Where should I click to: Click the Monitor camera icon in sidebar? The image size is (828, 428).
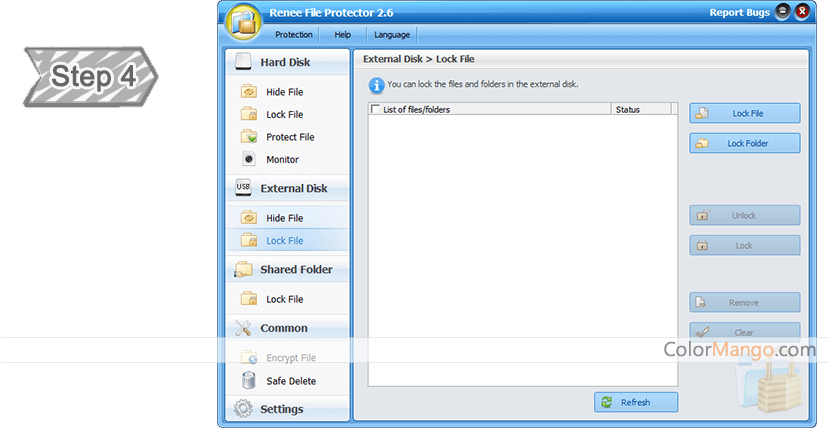coord(248,159)
